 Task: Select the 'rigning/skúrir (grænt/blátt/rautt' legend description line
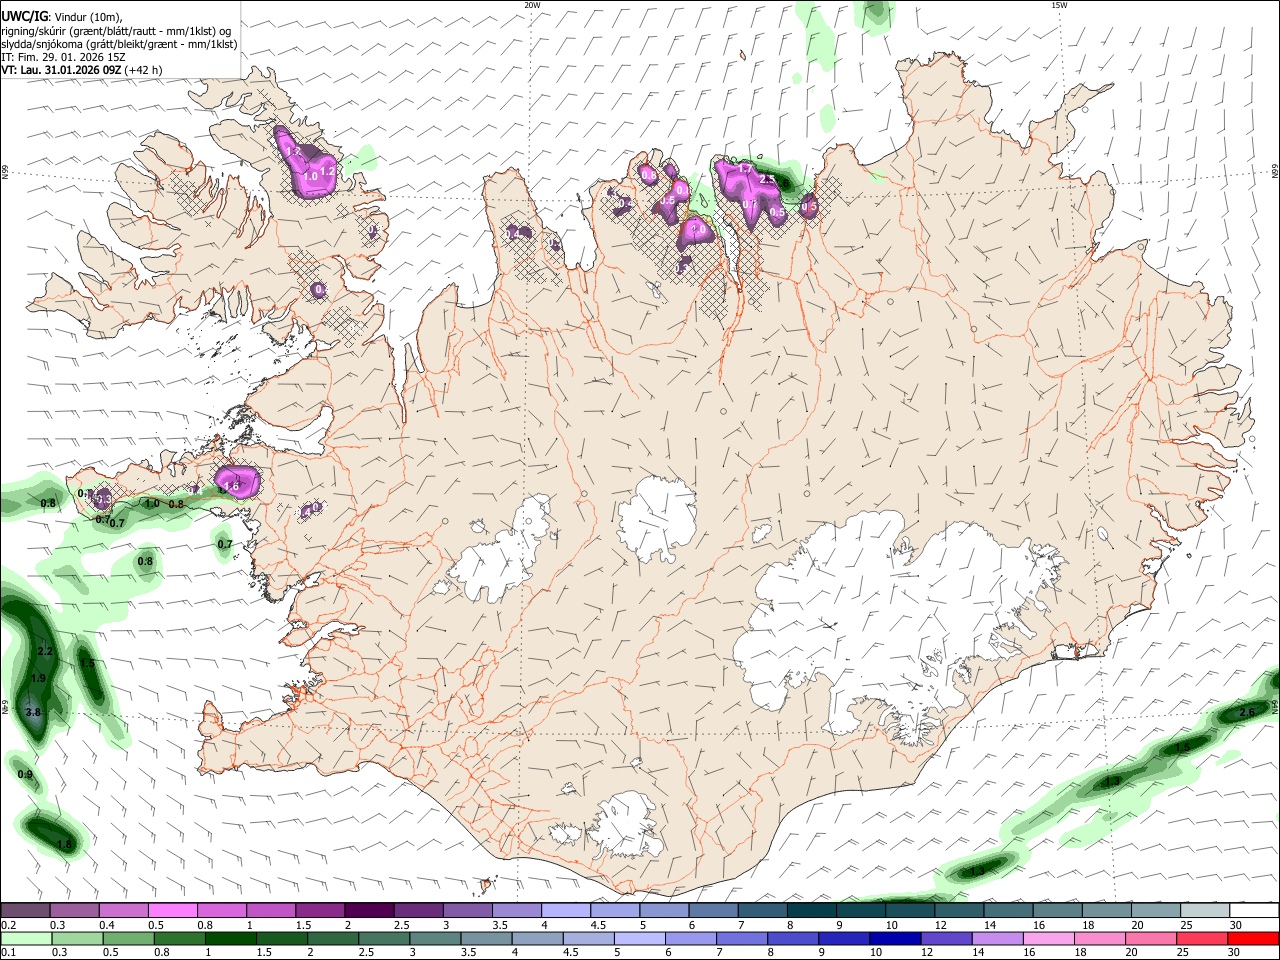(x=116, y=31)
